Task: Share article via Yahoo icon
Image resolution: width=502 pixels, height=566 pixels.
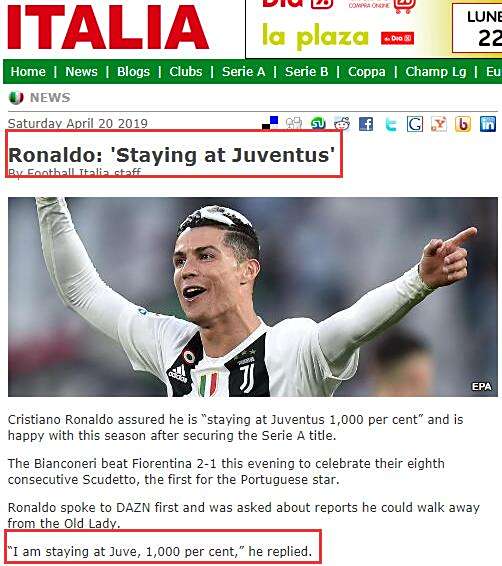Action: point(439,124)
